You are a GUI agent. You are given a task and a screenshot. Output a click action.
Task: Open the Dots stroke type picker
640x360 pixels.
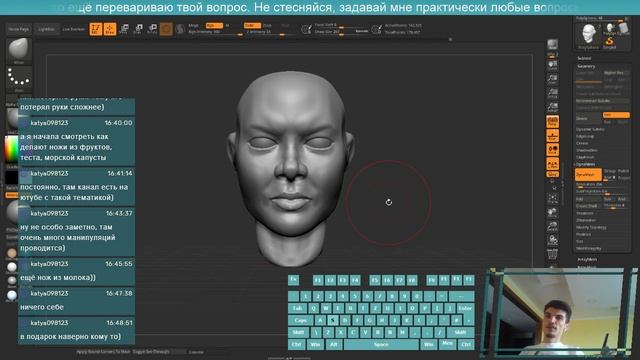pos(19,79)
